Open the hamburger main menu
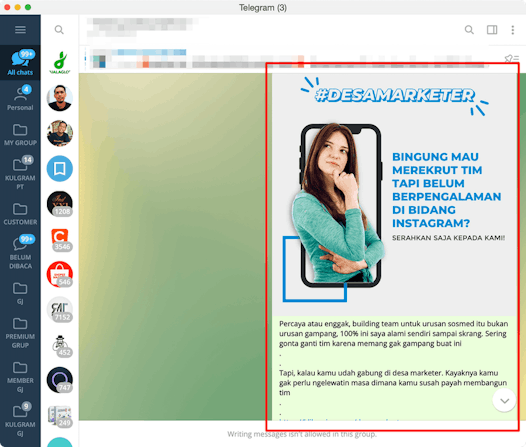526x447 pixels. [20, 30]
